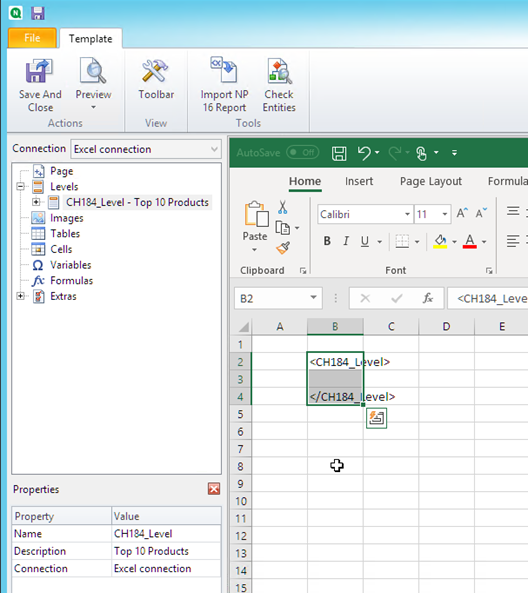Click the Preview magnifier icon

click(93, 70)
